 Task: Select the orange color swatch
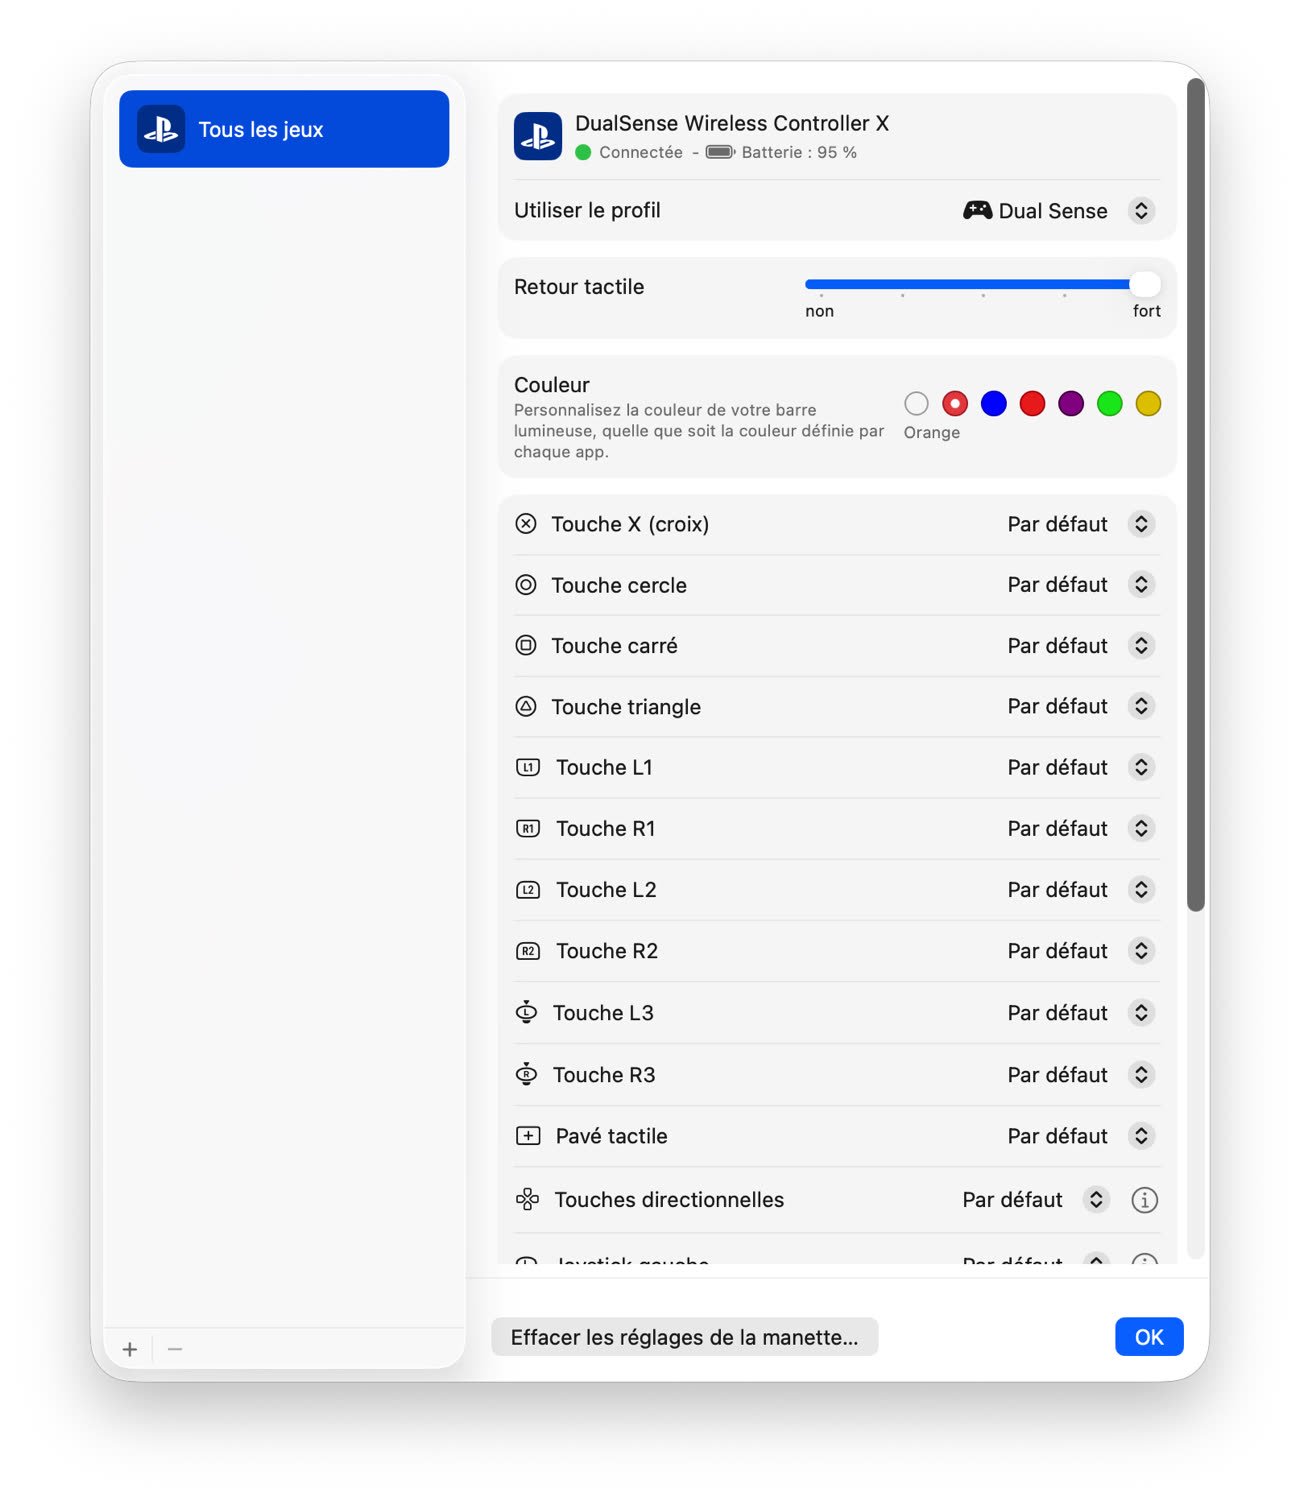tap(955, 403)
